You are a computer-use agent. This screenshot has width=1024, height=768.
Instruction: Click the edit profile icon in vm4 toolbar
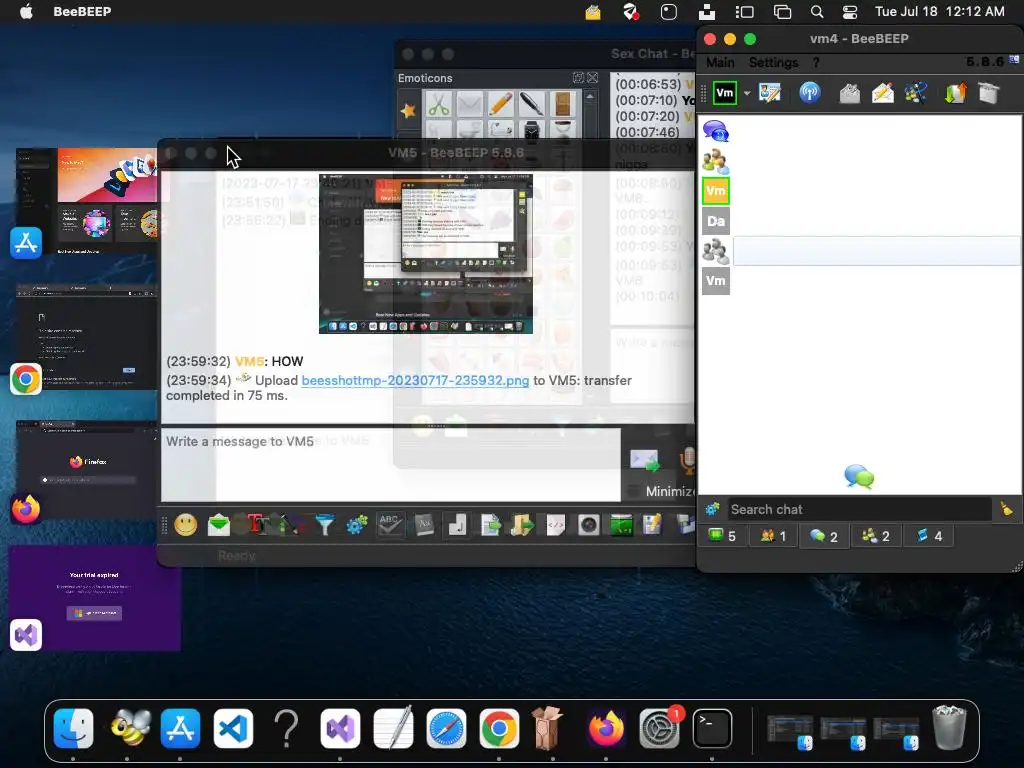pos(770,93)
